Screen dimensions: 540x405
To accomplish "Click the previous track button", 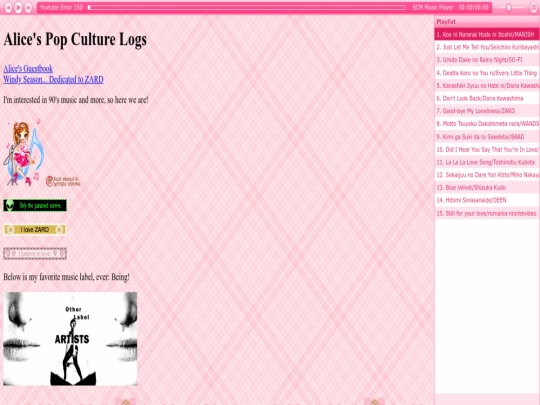I will 8,7.
